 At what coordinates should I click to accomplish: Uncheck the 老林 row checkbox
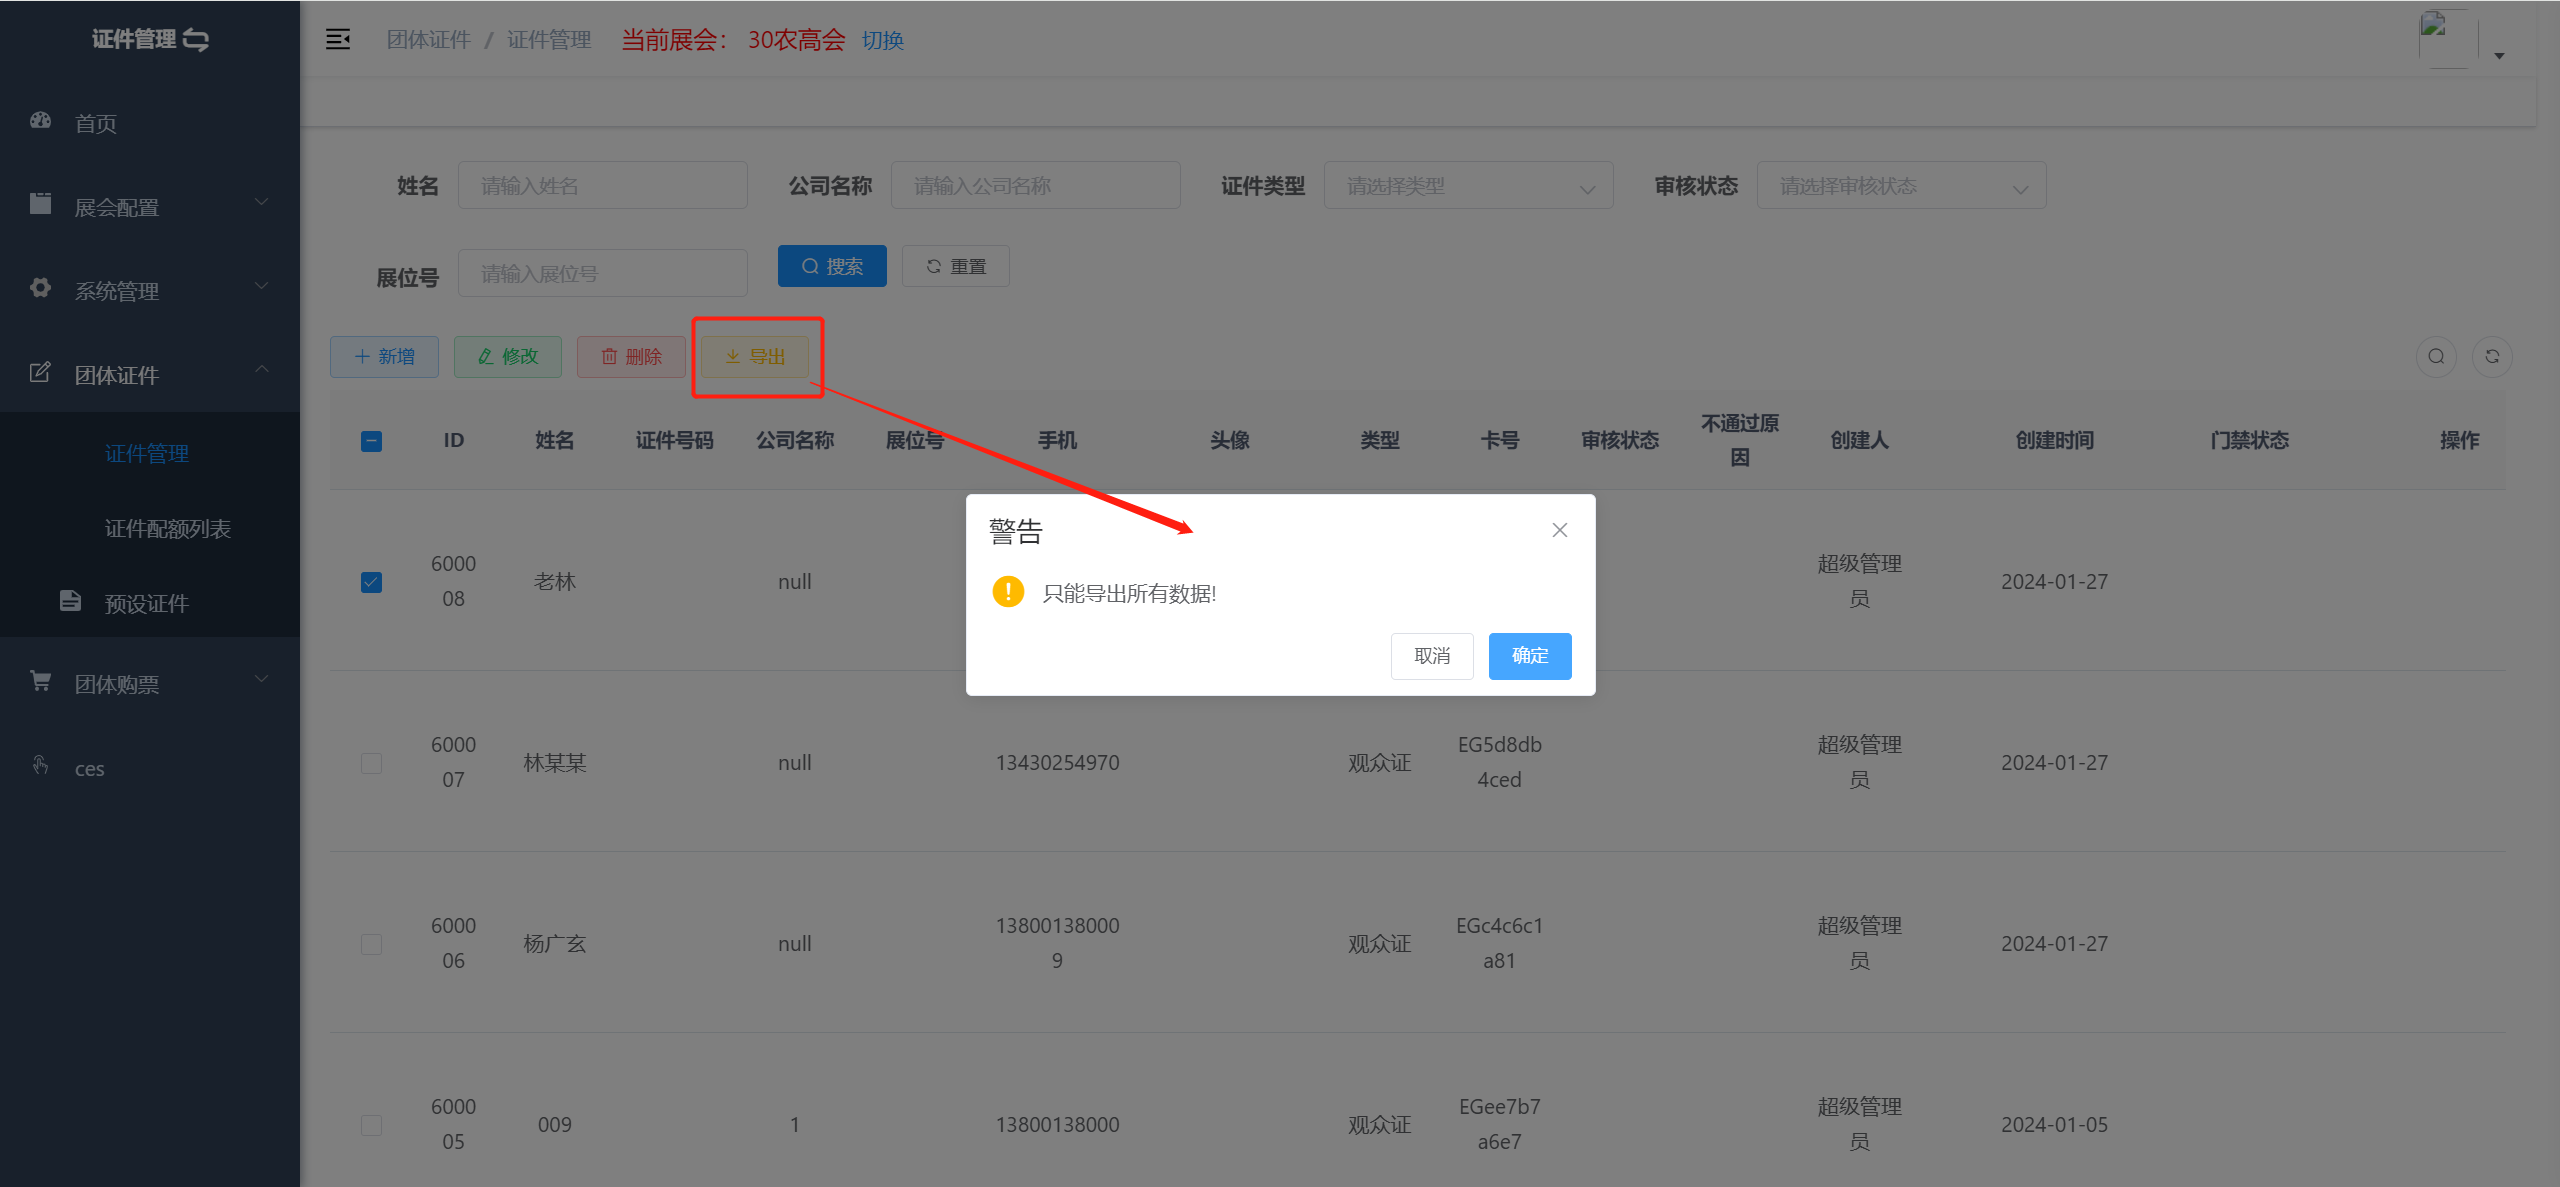click(371, 582)
